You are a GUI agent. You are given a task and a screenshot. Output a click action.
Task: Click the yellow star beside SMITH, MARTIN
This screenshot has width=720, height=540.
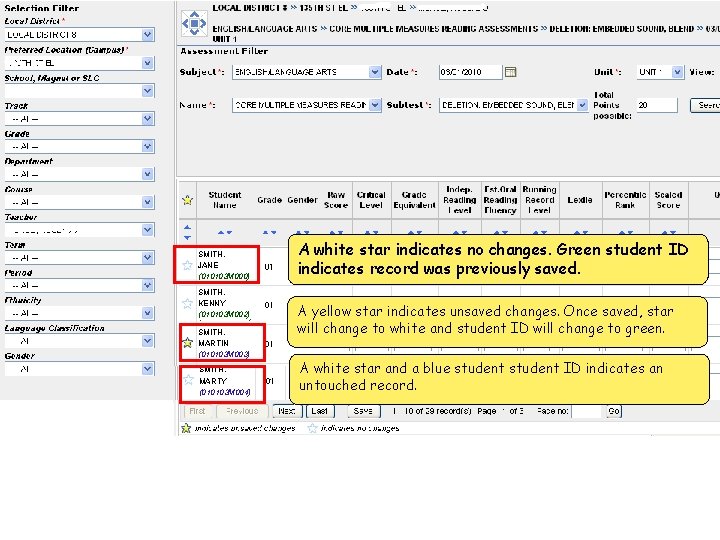tap(187, 343)
